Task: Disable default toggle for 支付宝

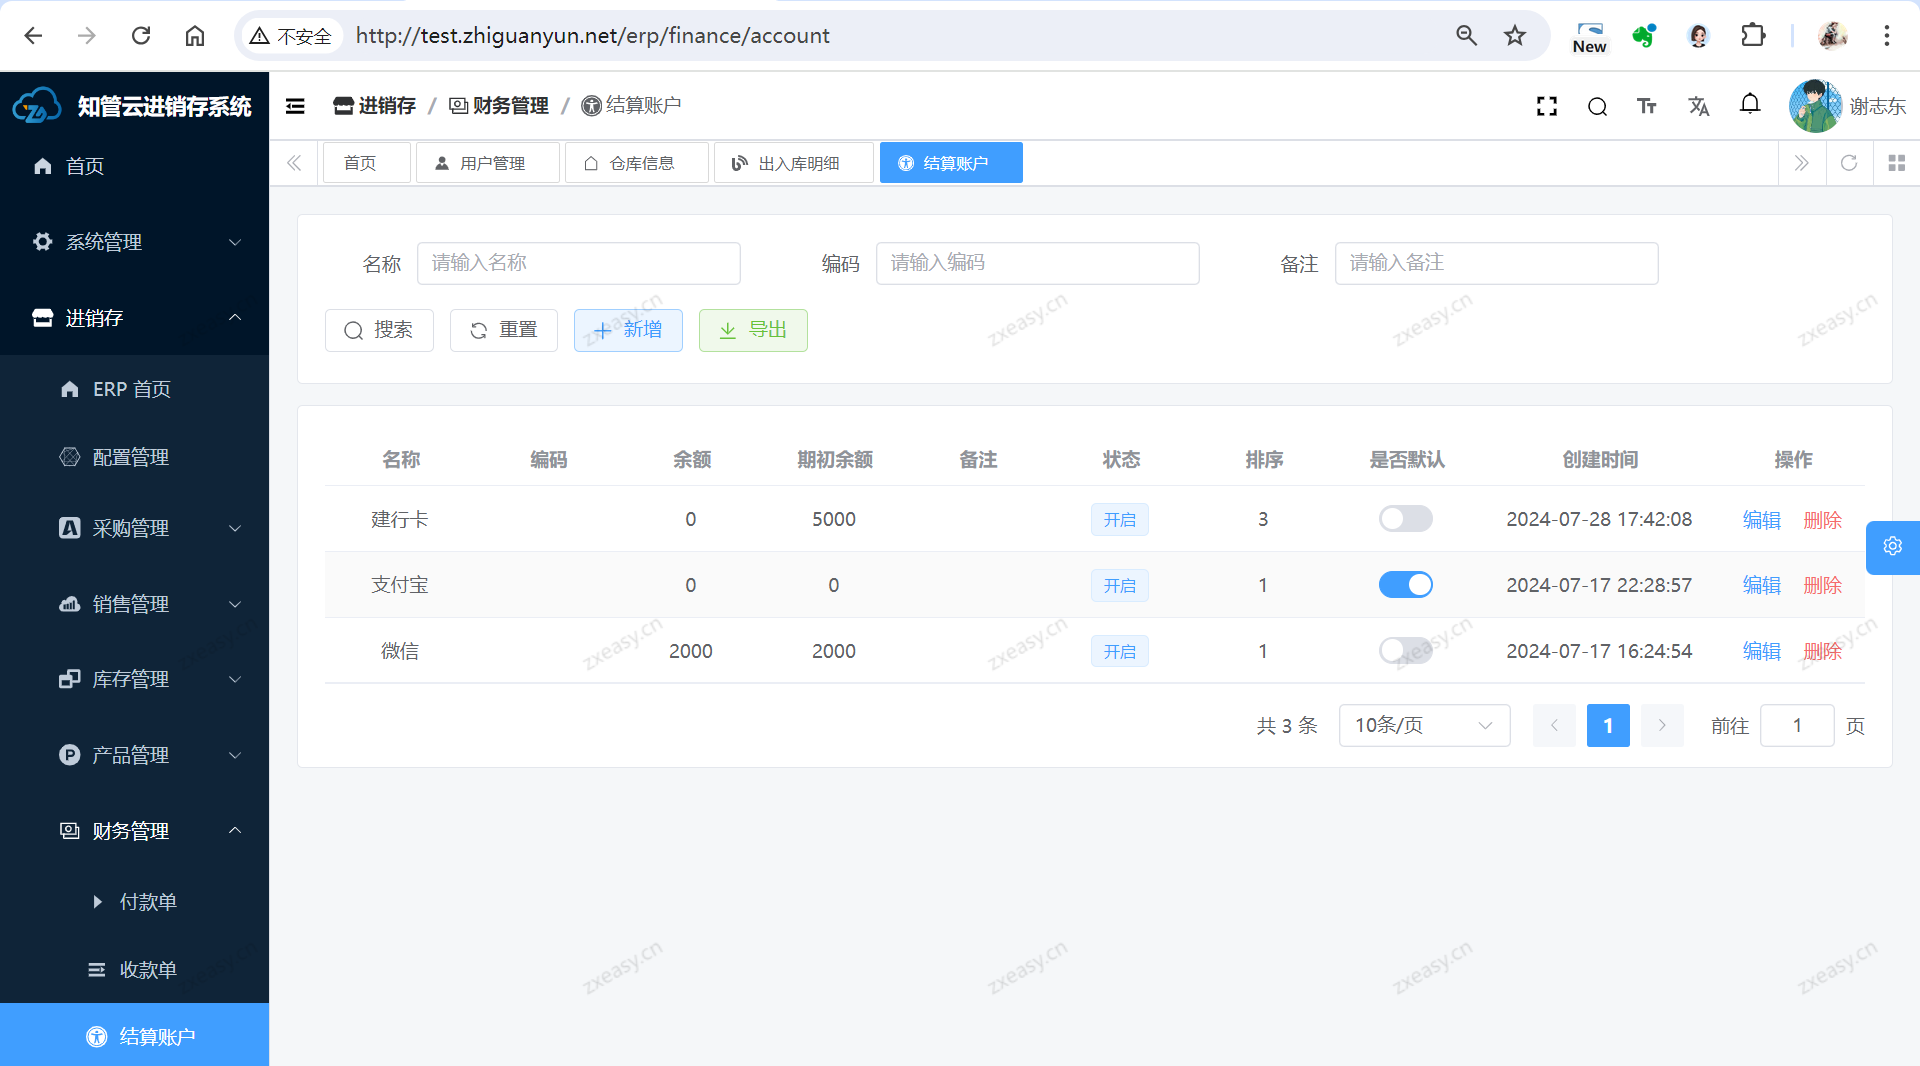Action: tap(1405, 585)
